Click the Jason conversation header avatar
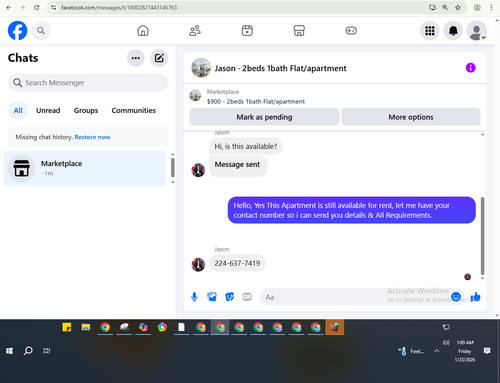Image resolution: width=500 pixels, height=383 pixels. [x=201, y=68]
